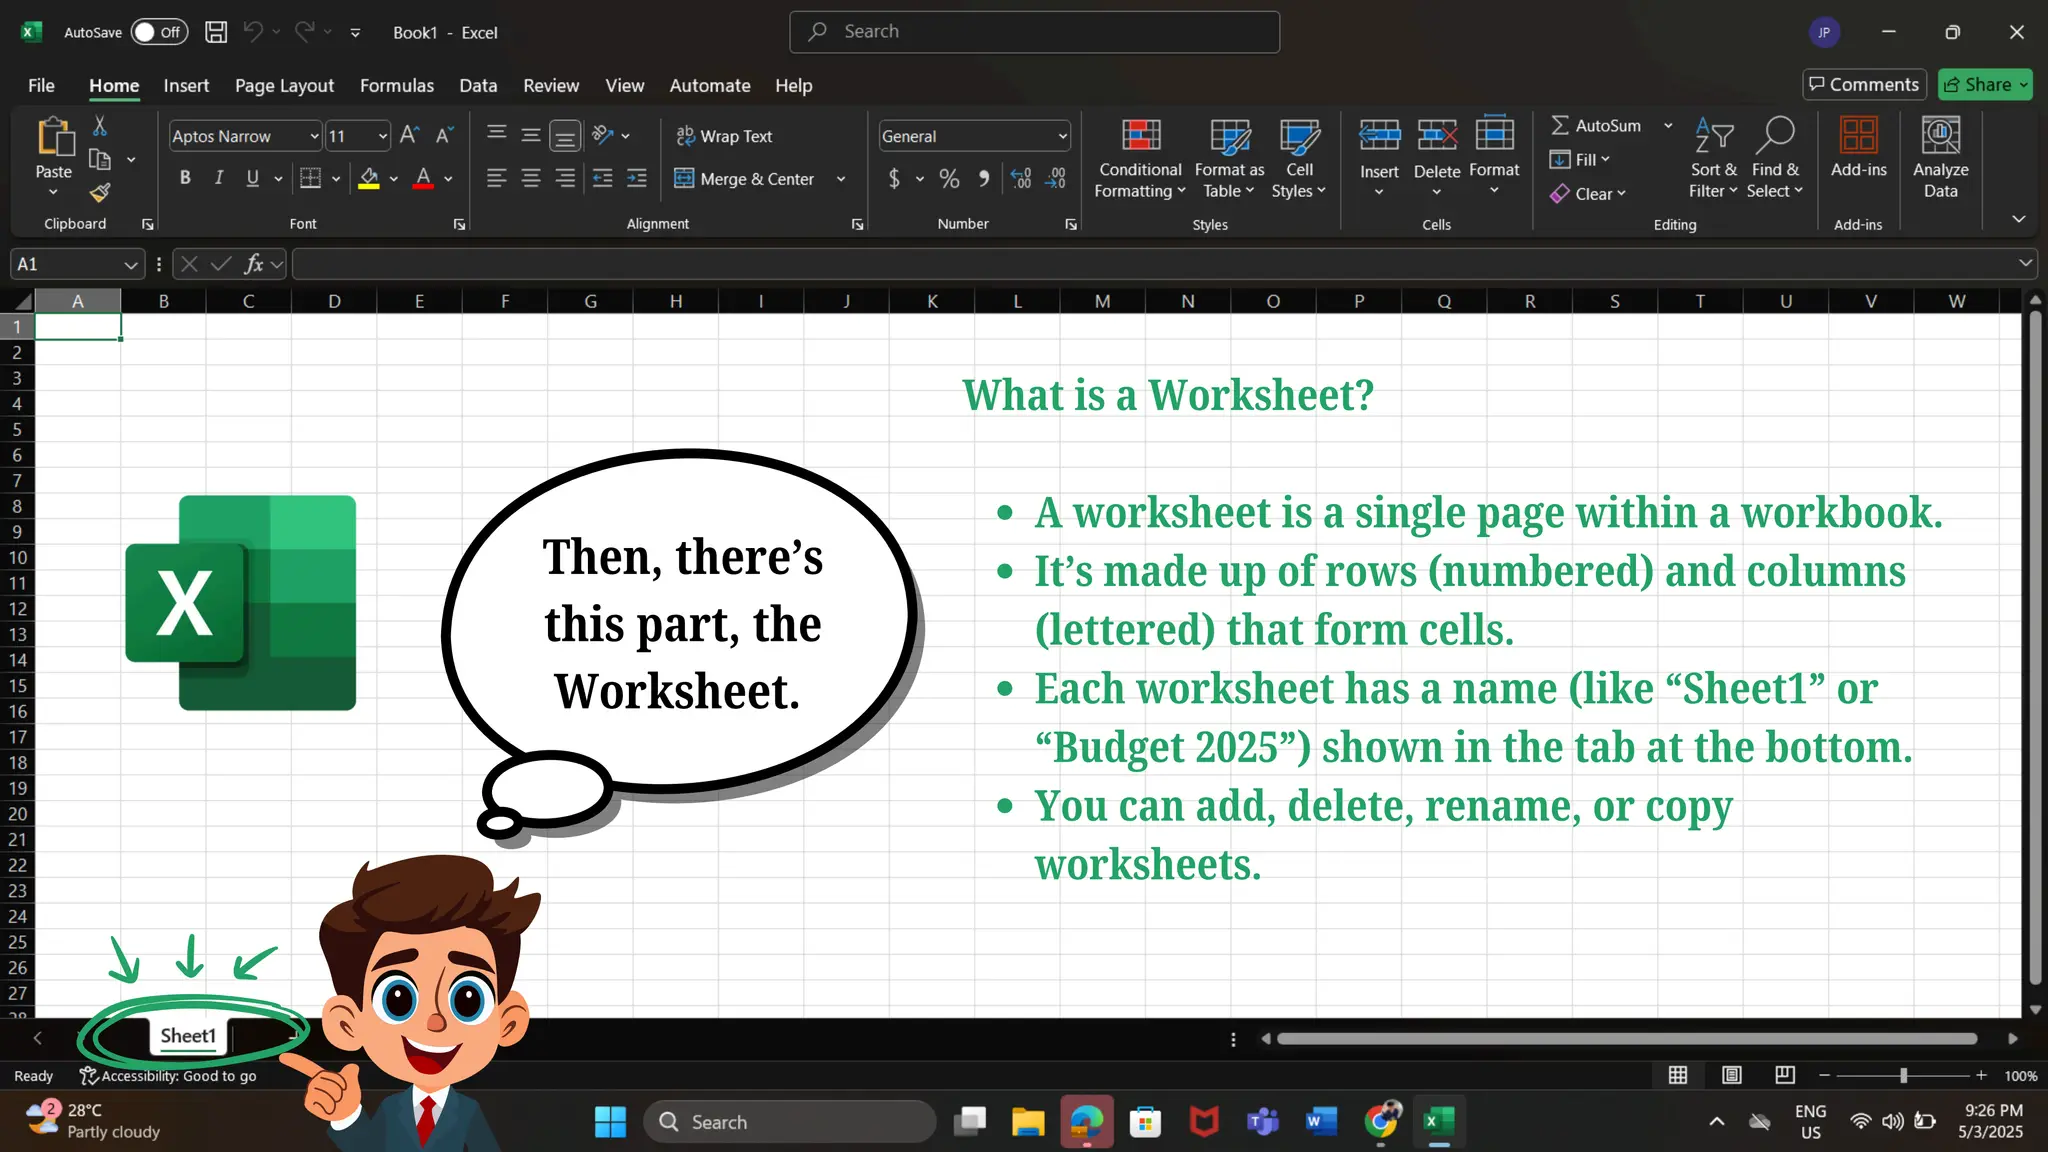The image size is (2048, 1152).
Task: Open the File menu
Action: tap(41, 85)
